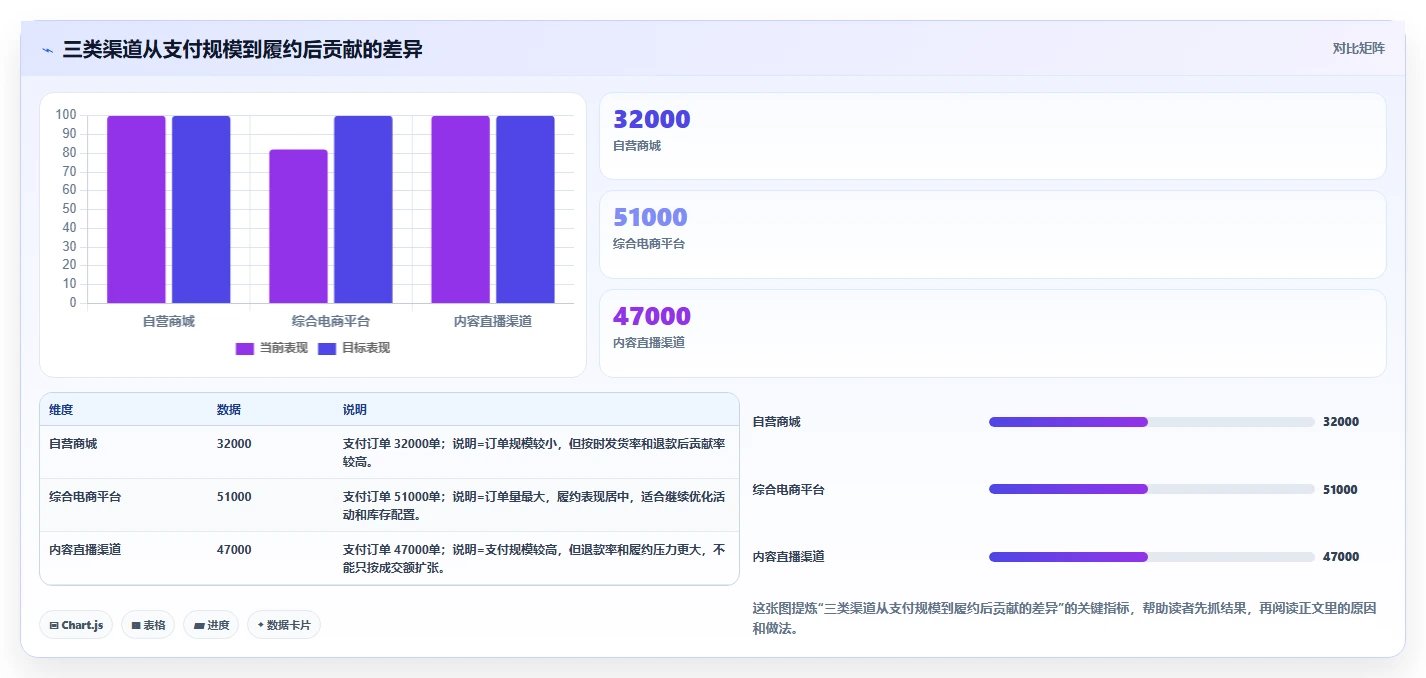This screenshot has width=1426, height=678.
Task: Select the 综合电商平台 cell in the table
Action: click(x=85, y=496)
